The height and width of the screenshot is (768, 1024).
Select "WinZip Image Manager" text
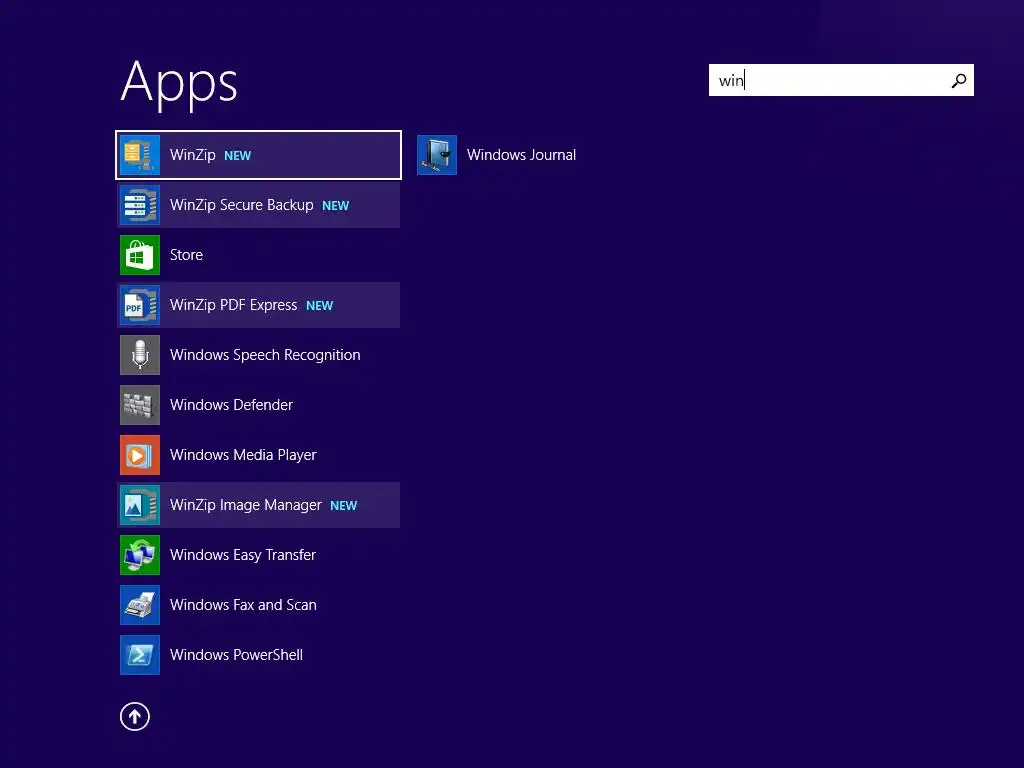tap(246, 505)
